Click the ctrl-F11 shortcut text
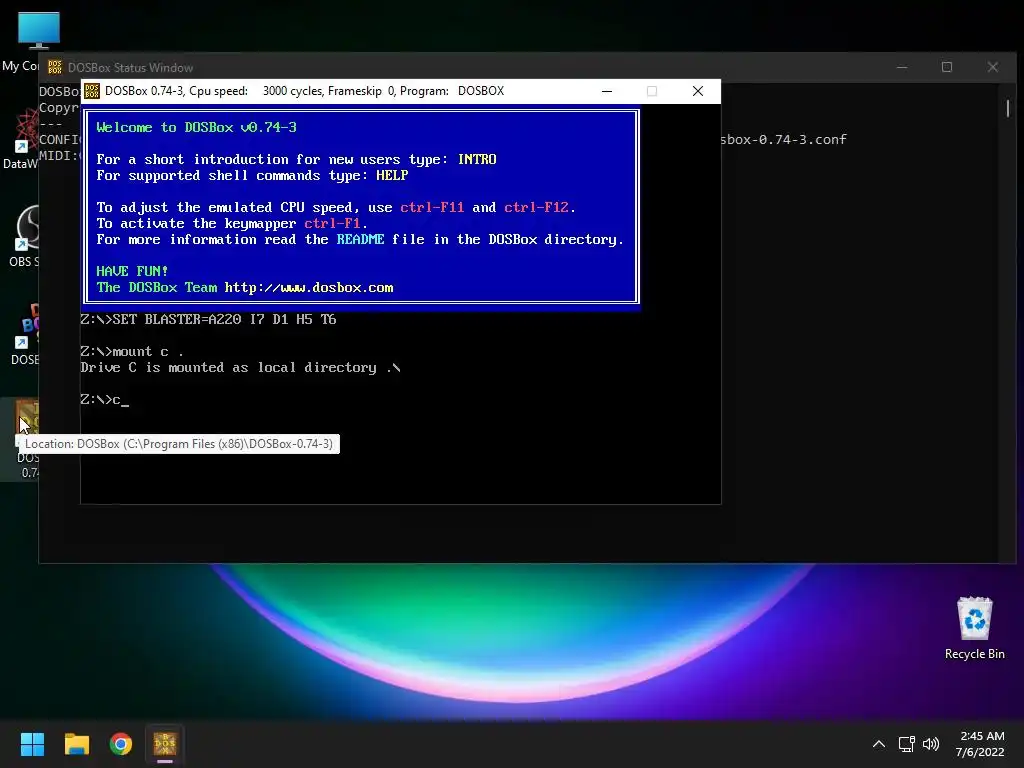This screenshot has width=1024, height=768. 432,207
